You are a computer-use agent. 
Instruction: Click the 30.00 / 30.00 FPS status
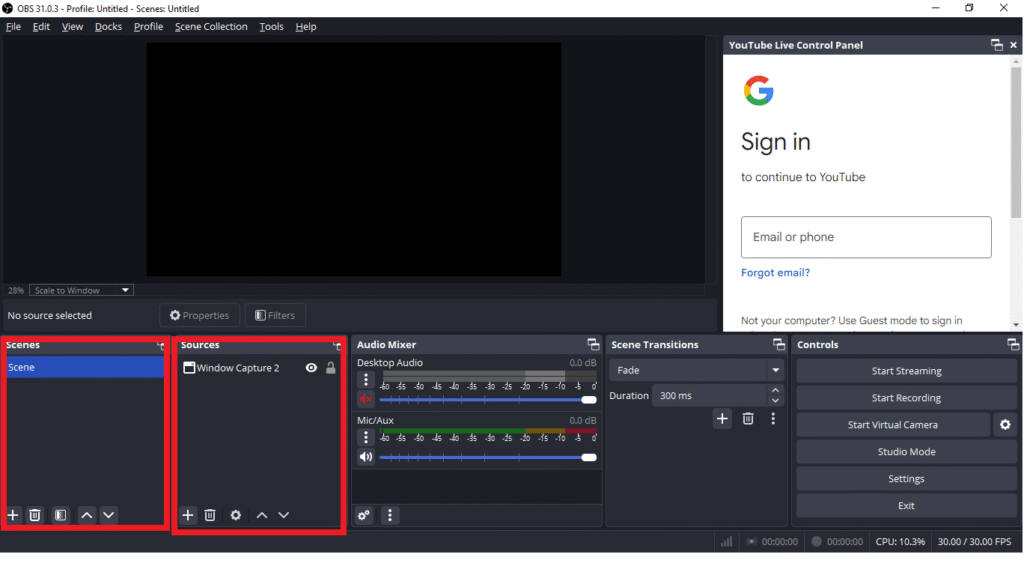[x=974, y=542]
